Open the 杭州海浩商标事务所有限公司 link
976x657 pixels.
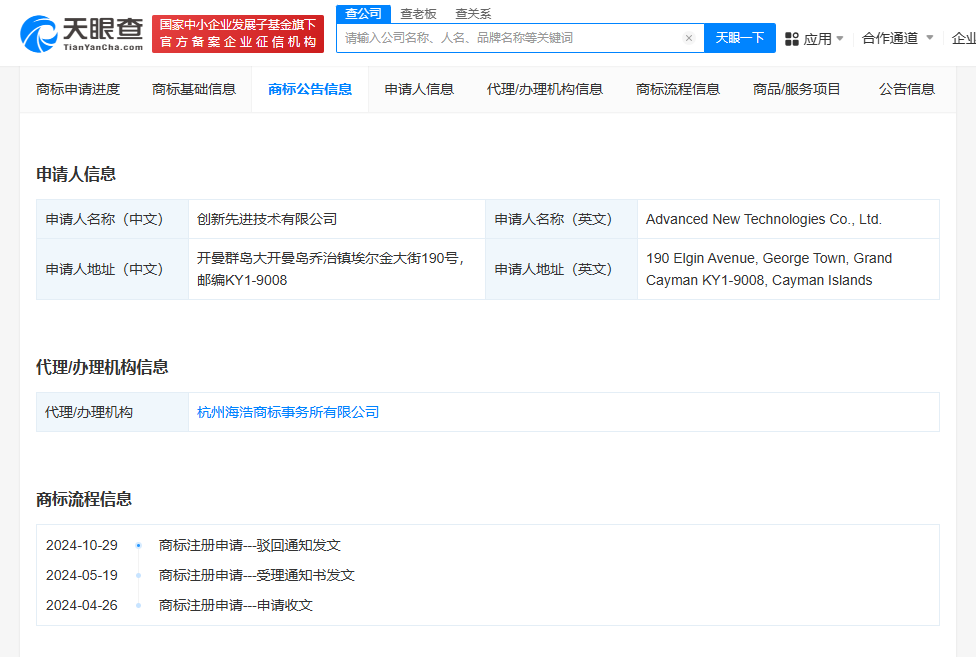(x=288, y=412)
